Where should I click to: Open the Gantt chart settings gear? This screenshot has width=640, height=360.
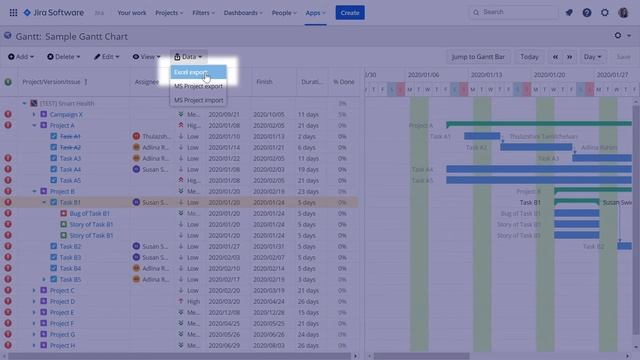[618, 36]
